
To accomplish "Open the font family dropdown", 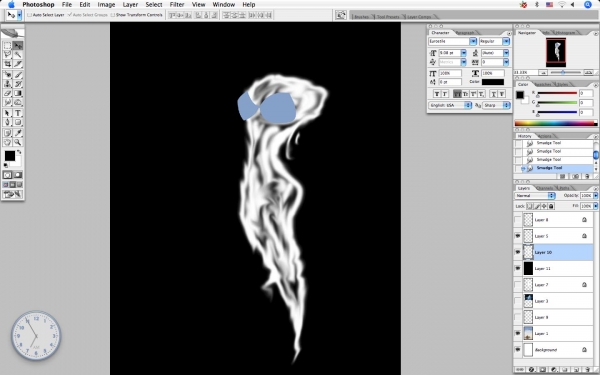I will (473, 41).
